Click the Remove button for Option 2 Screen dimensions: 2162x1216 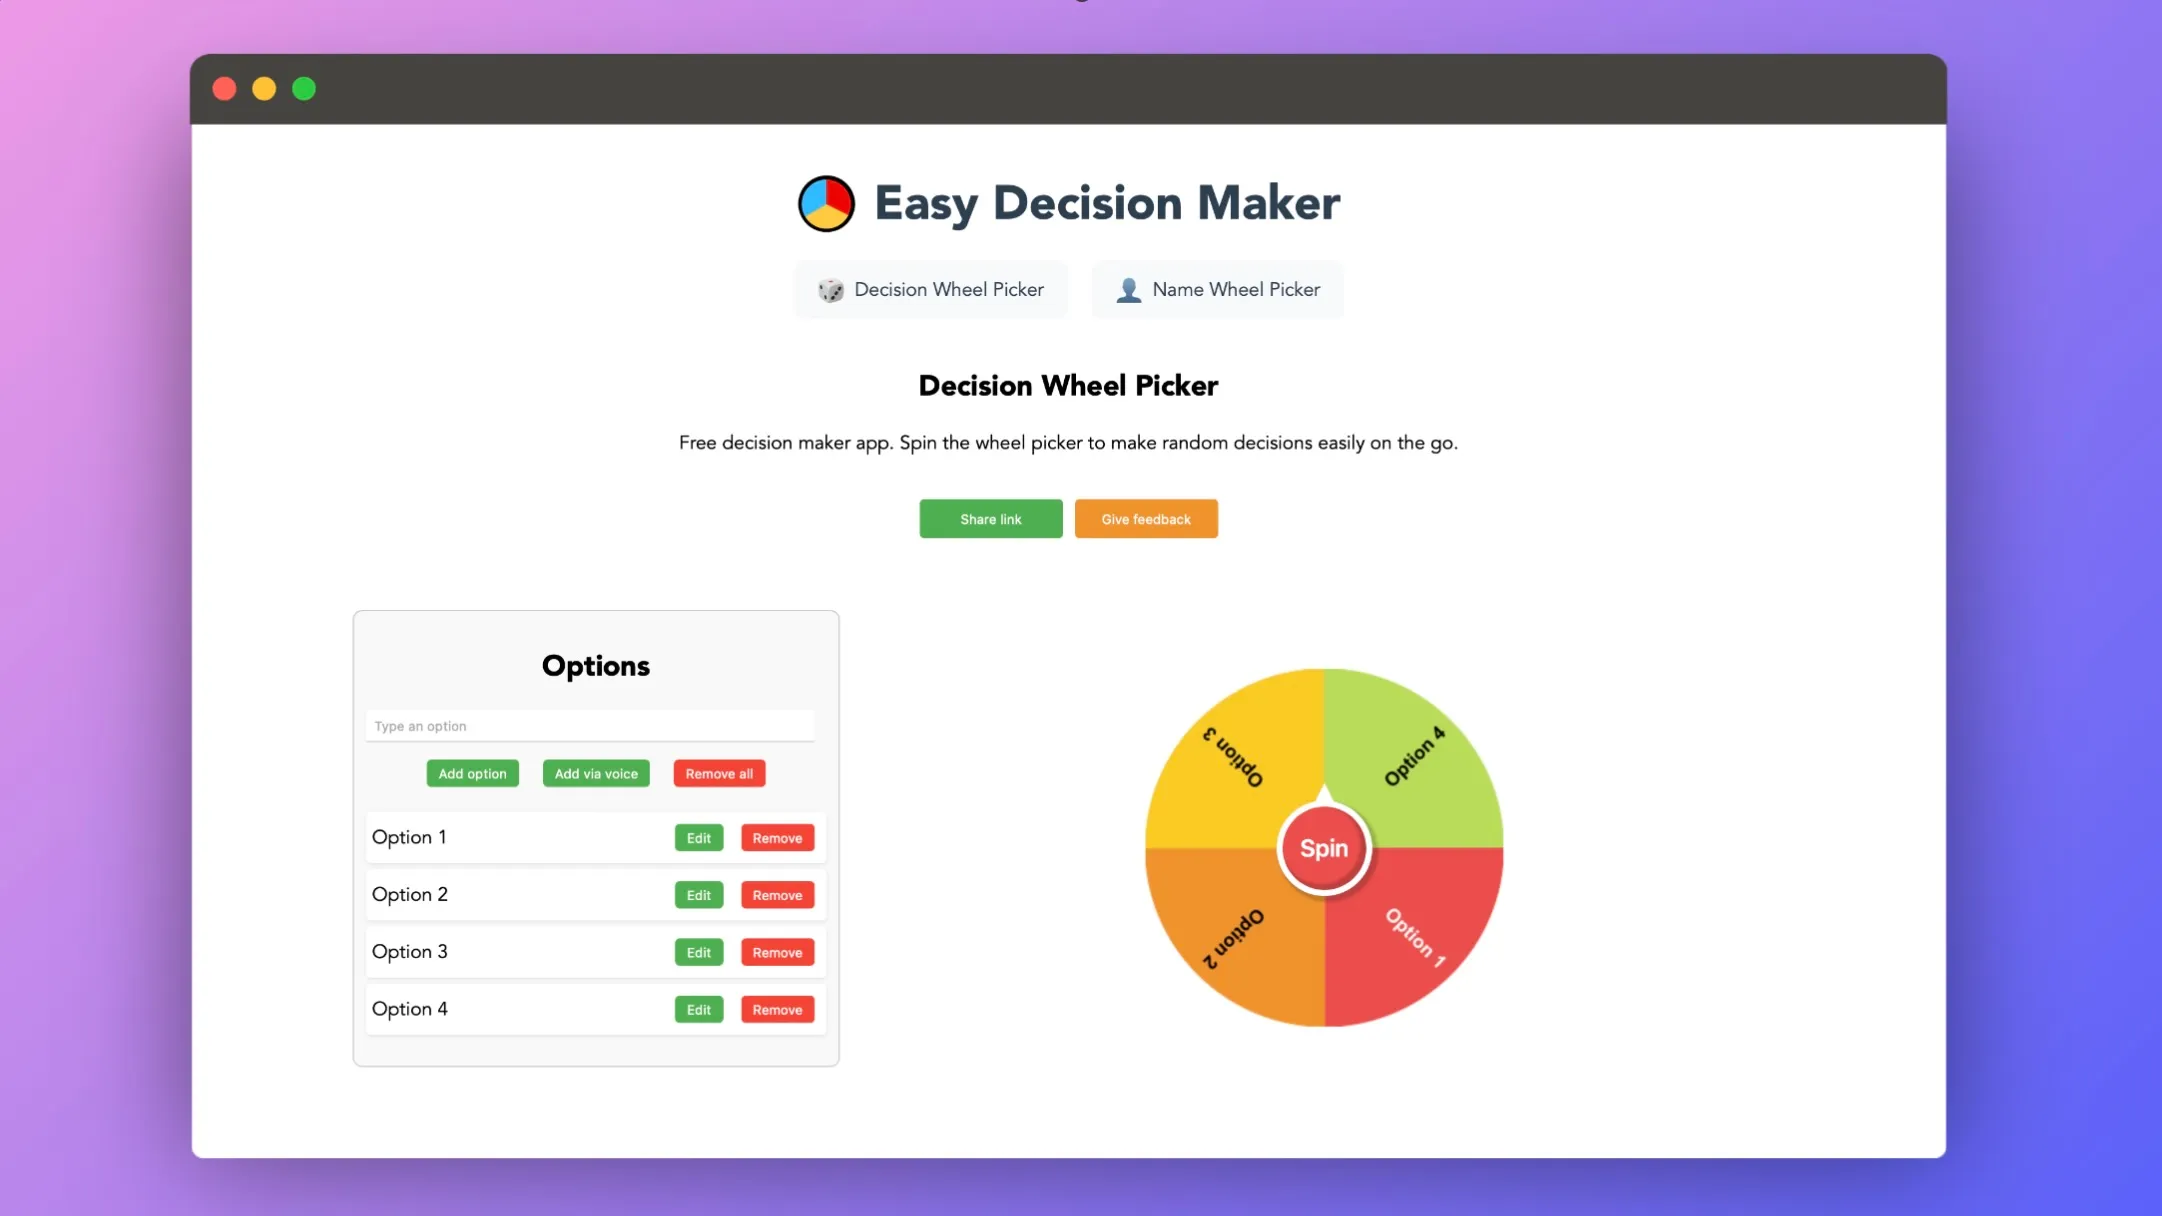(777, 894)
